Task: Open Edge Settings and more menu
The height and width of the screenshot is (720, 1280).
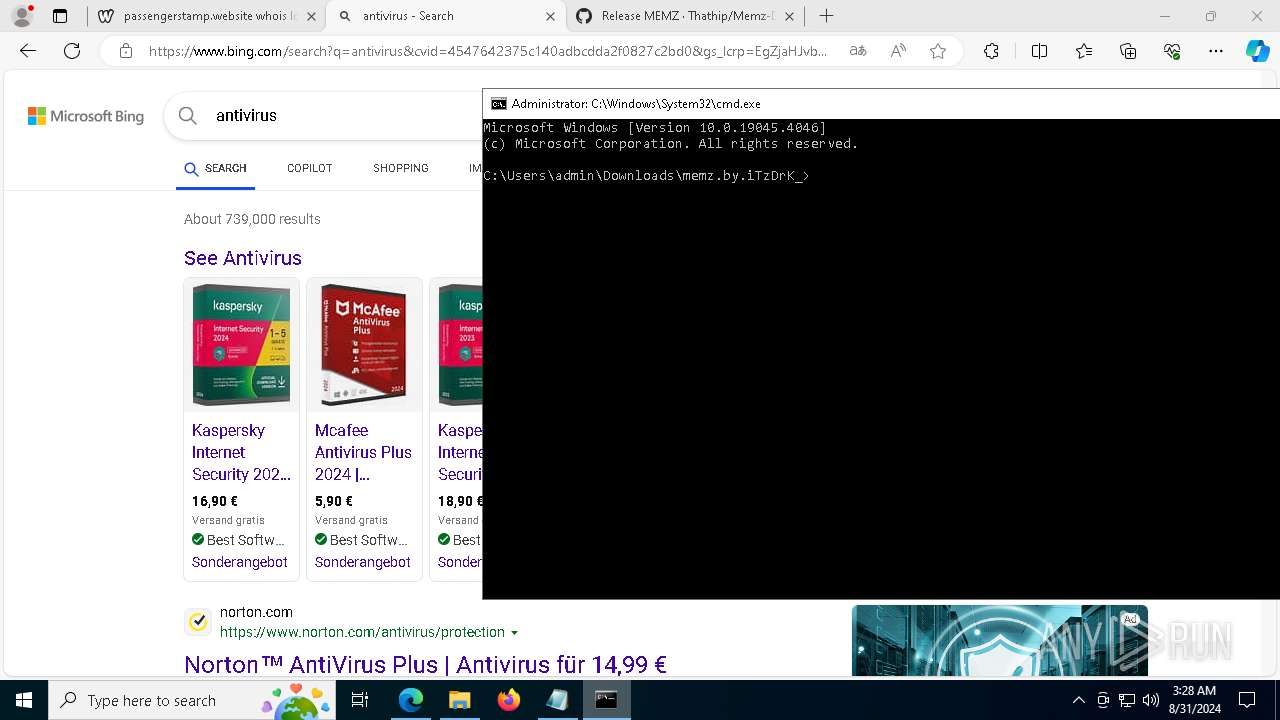Action: click(1216, 52)
